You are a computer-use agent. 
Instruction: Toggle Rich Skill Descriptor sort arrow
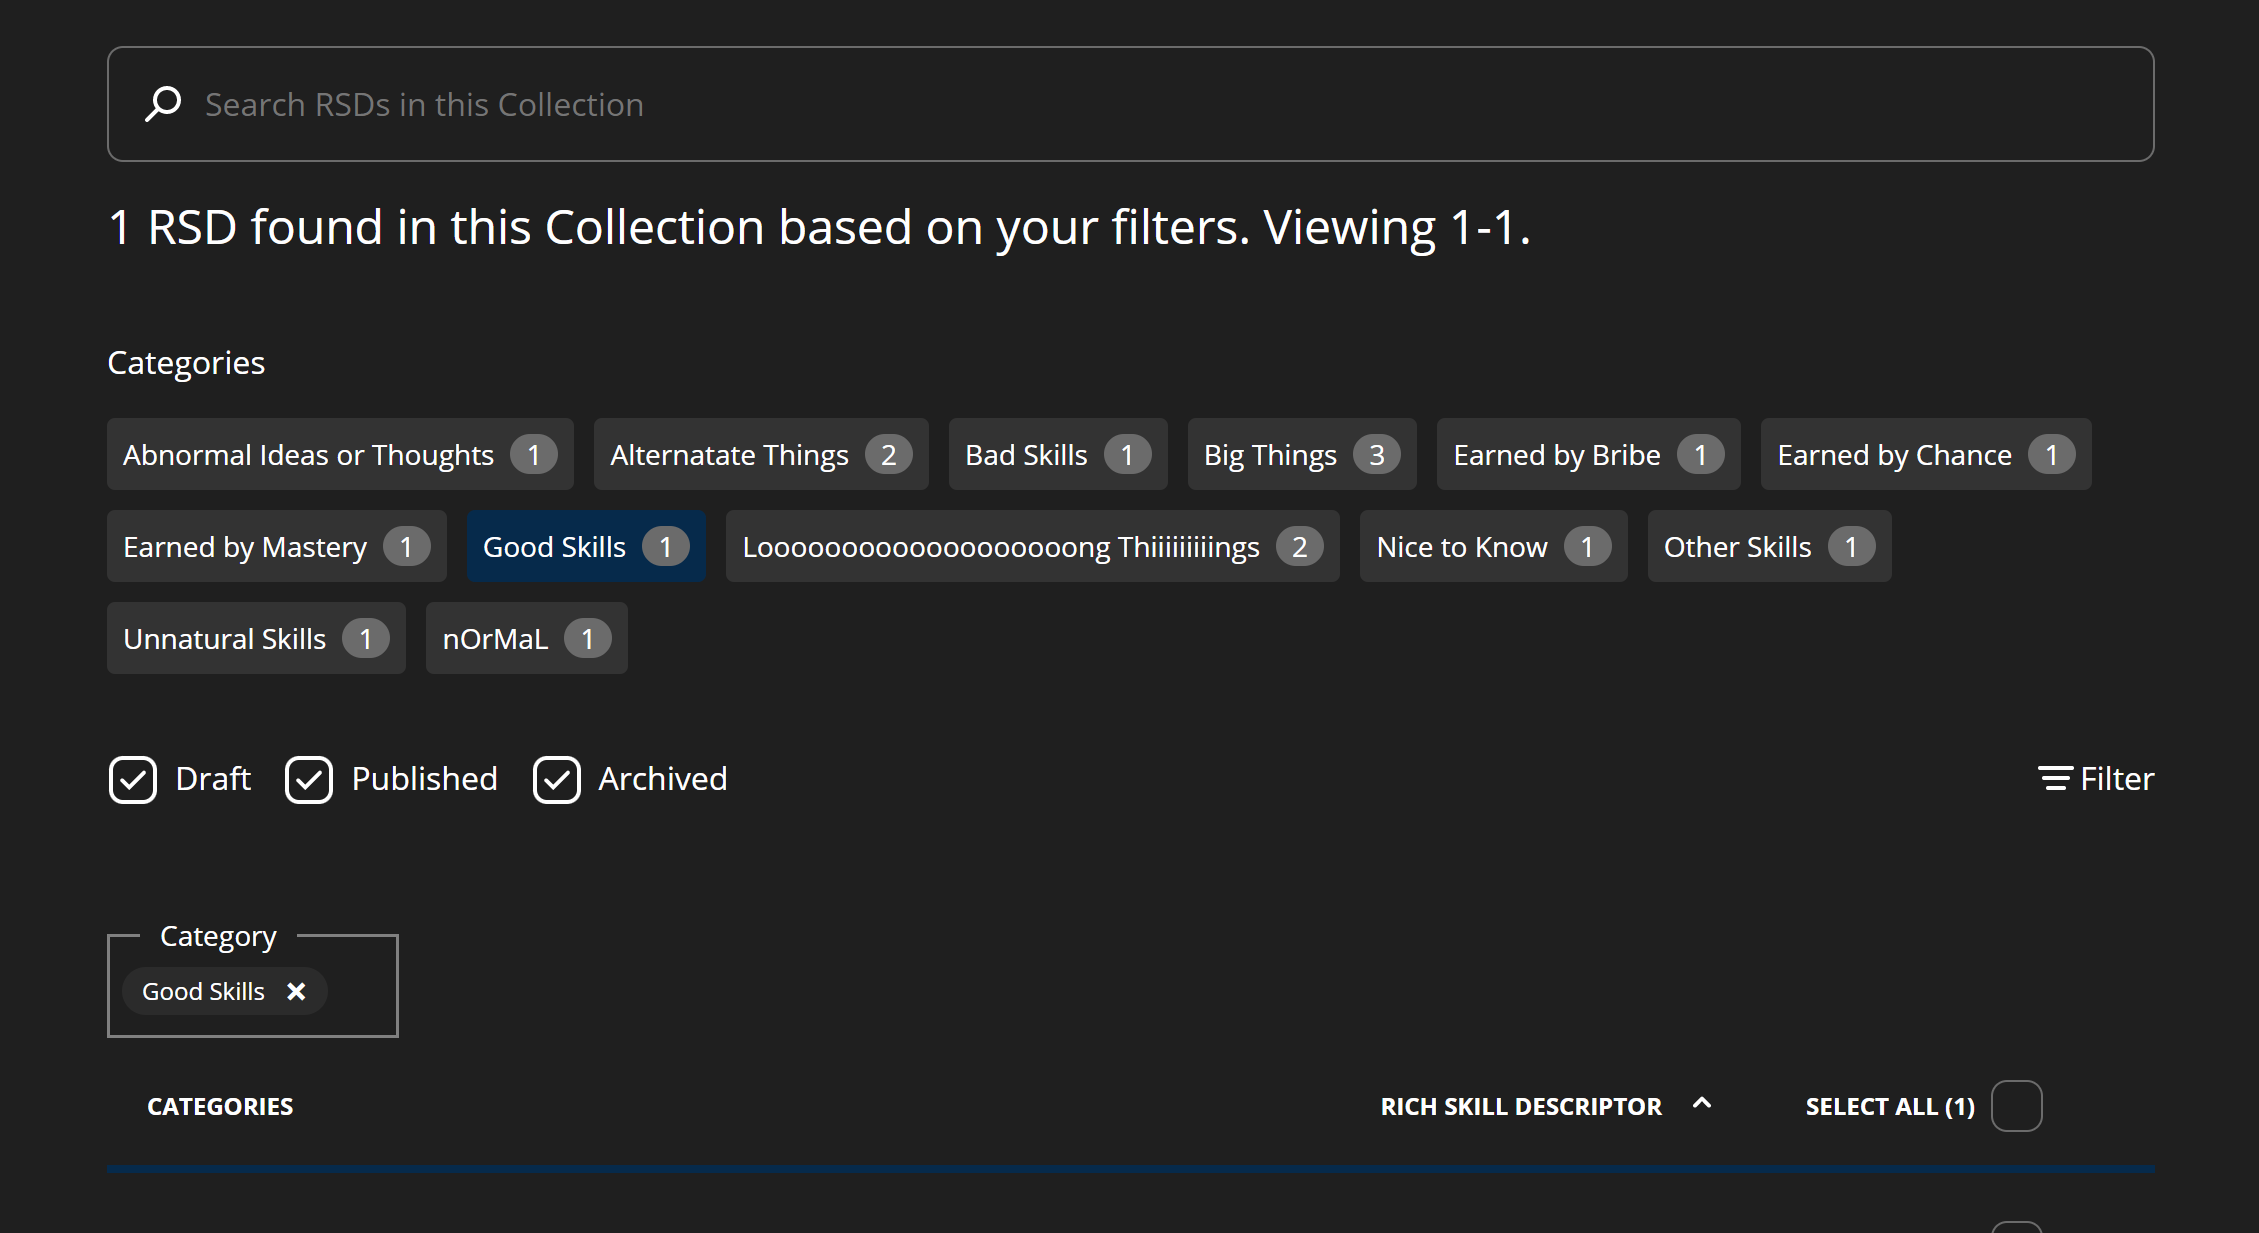point(1701,1104)
